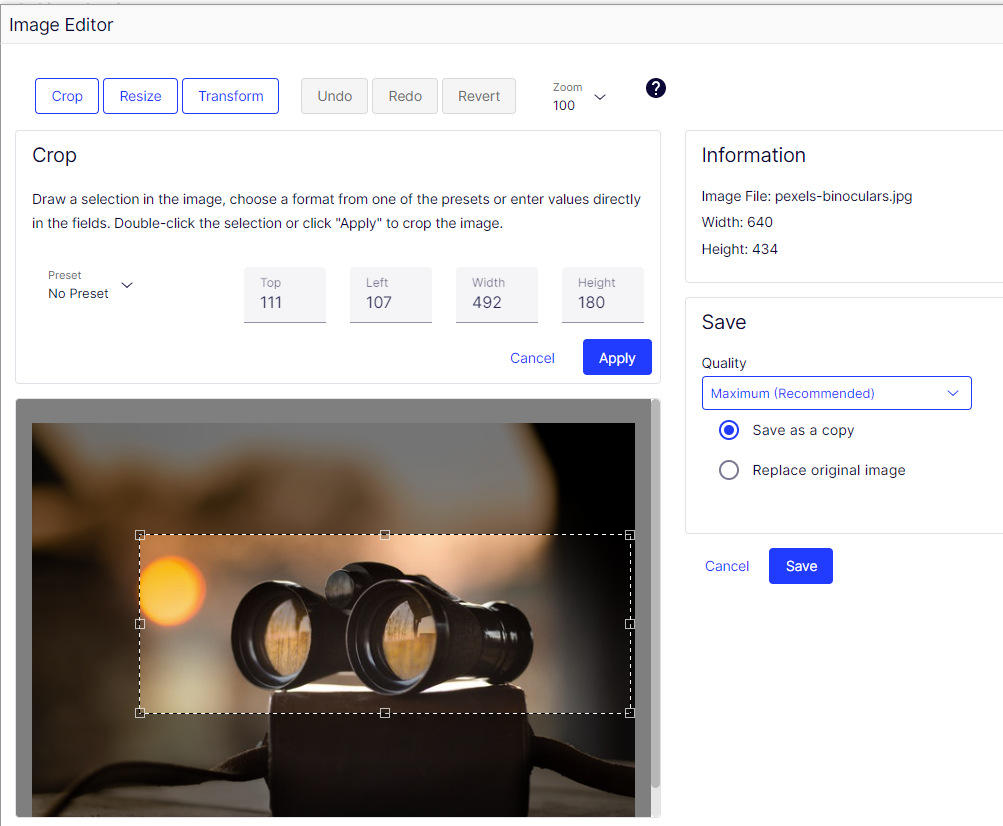The width and height of the screenshot is (1003, 826).
Task: Switch to the Resize tool
Action: (x=140, y=96)
